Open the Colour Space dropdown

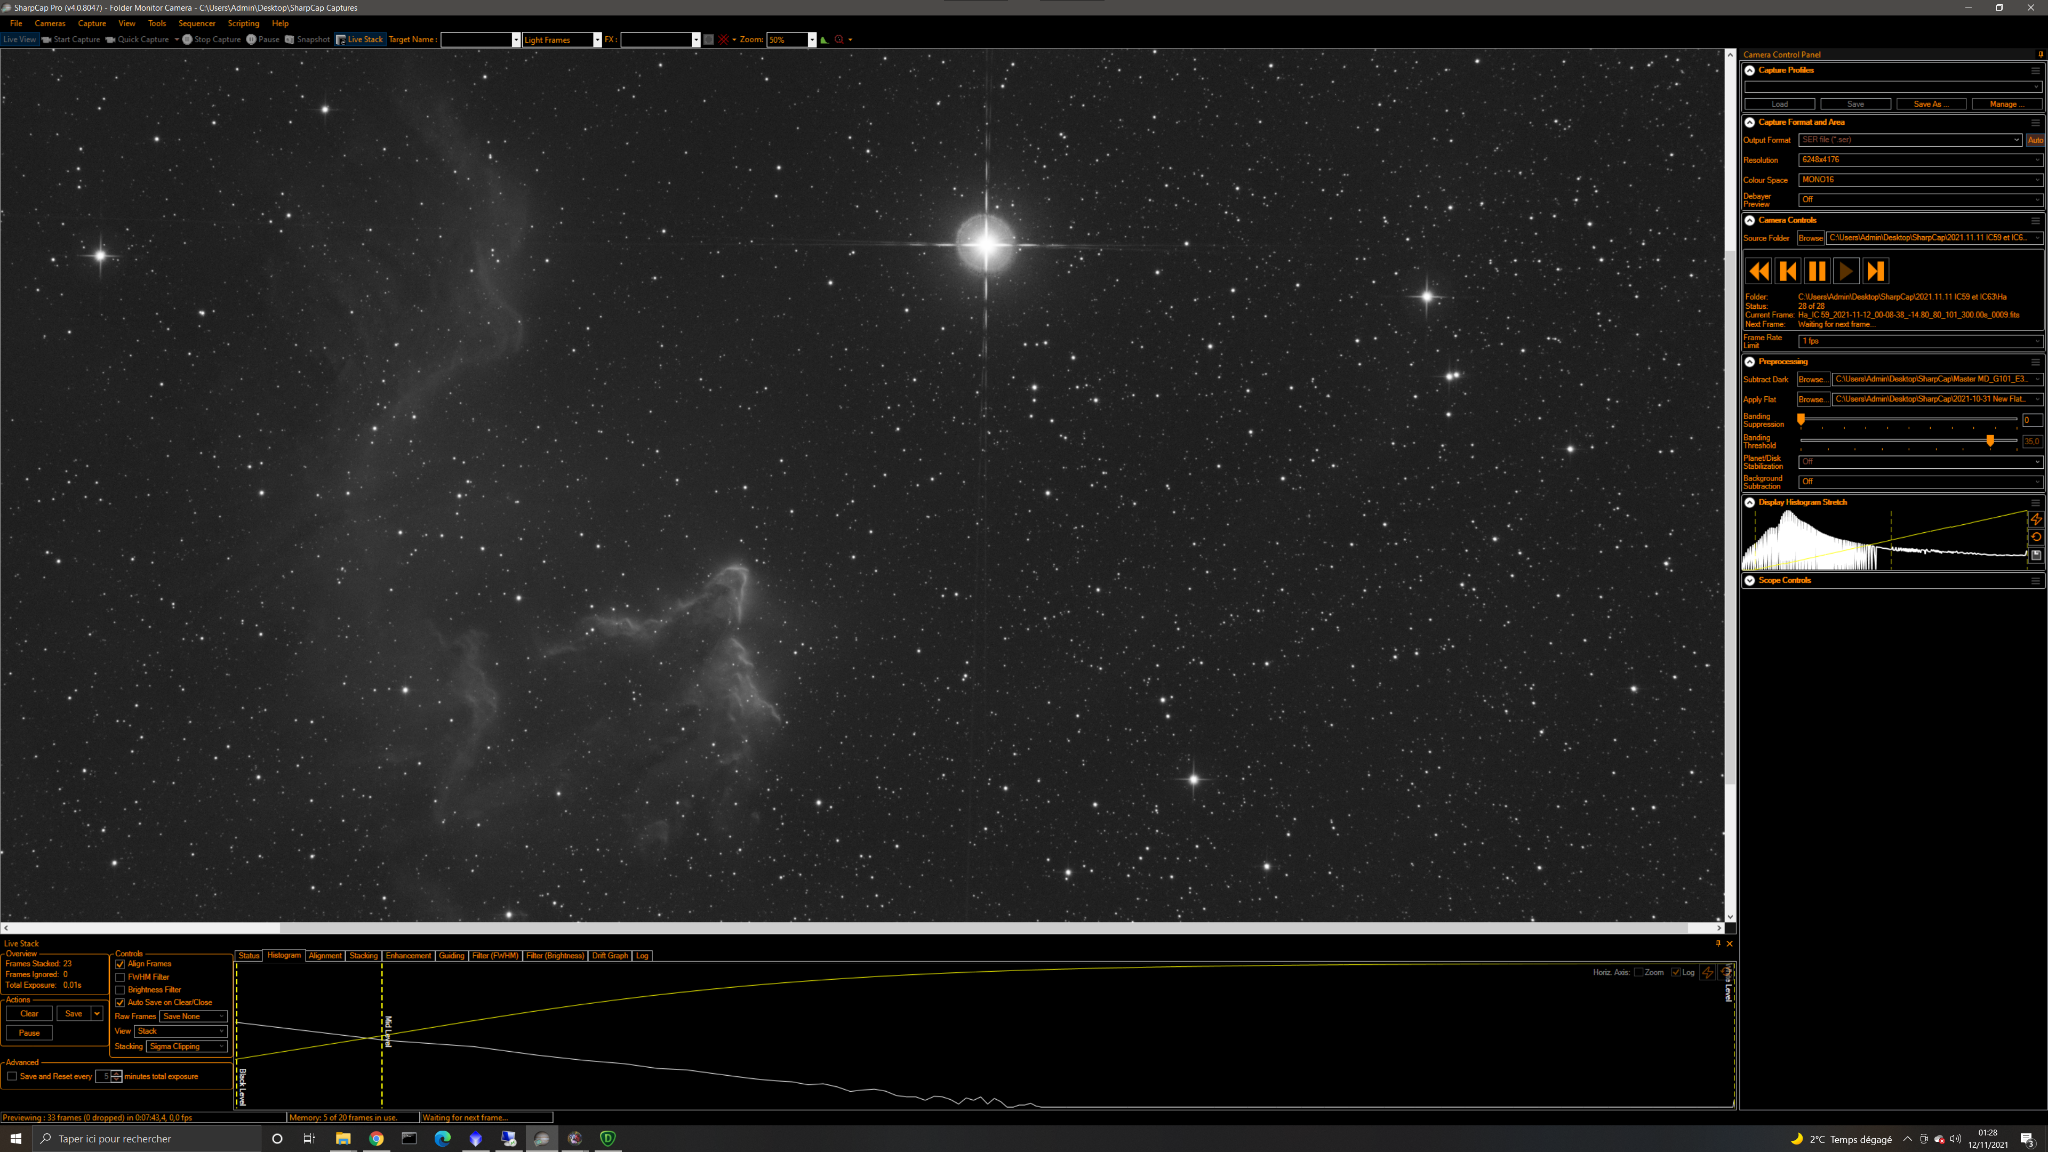coord(1920,180)
